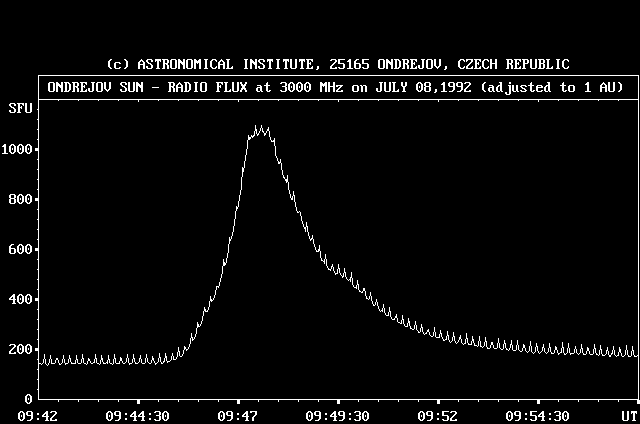Click the SFU y-axis unit label
This screenshot has height=424, width=640.
coord(20,107)
